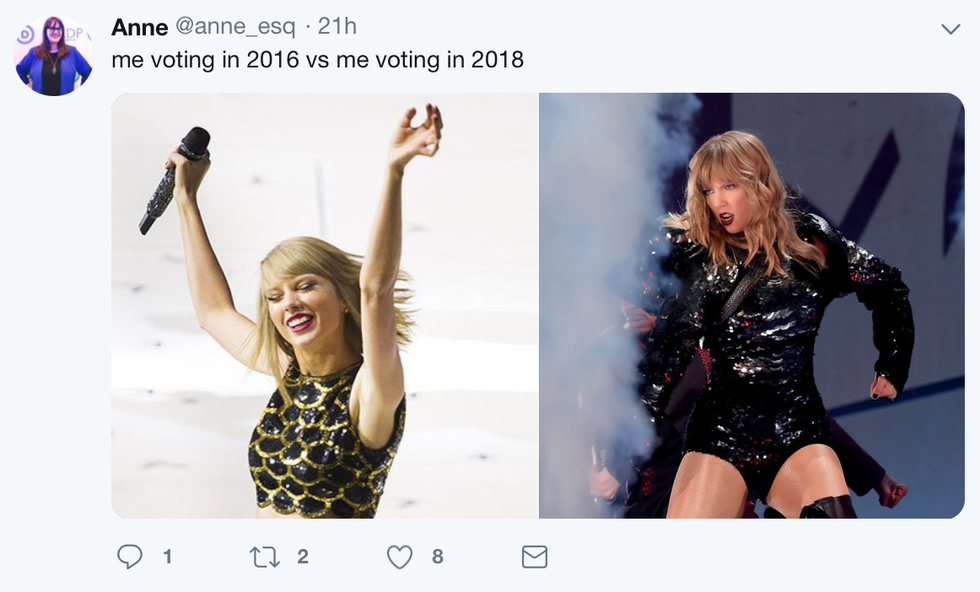The image size is (980, 592).
Task: Retweet the voting tweet using arrows icon
Action: click(x=265, y=557)
